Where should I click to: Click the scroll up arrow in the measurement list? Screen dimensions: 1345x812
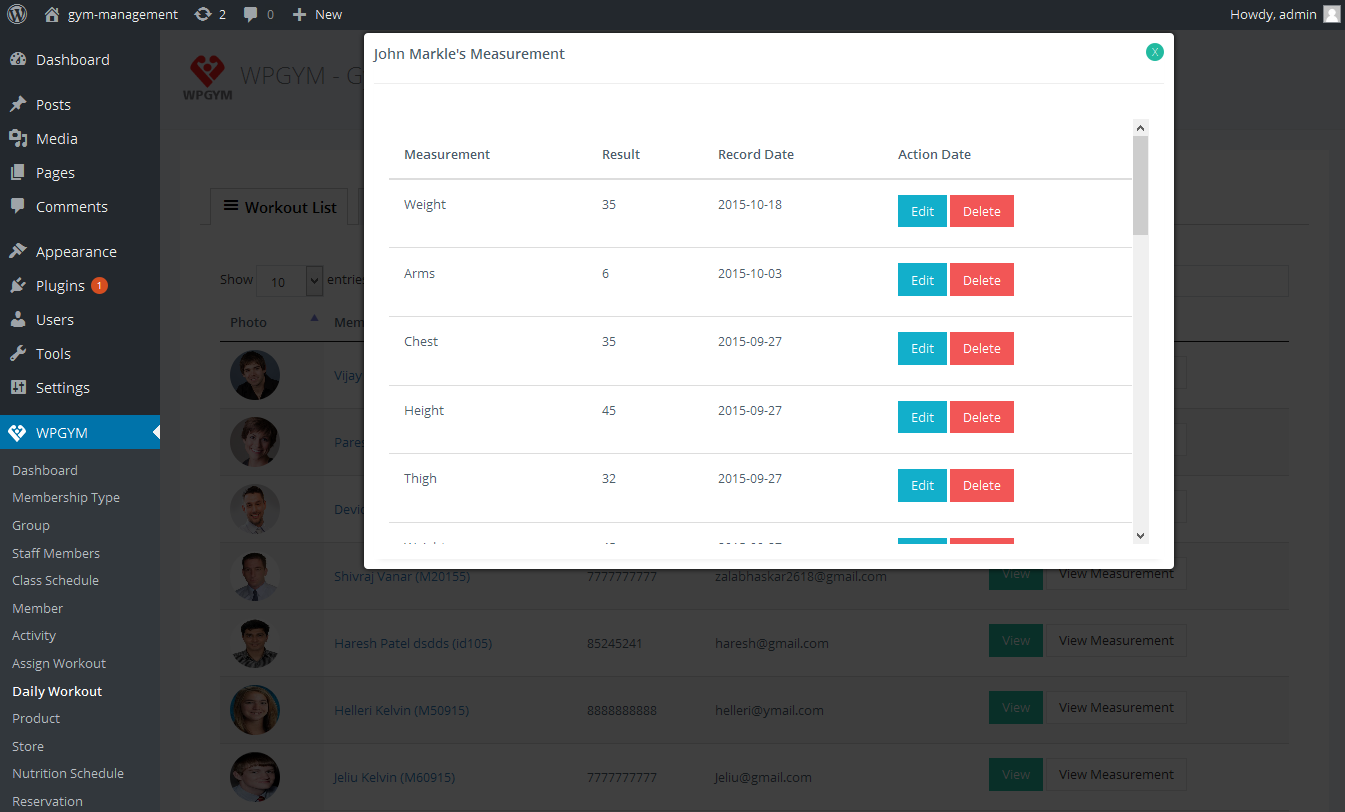[1140, 128]
